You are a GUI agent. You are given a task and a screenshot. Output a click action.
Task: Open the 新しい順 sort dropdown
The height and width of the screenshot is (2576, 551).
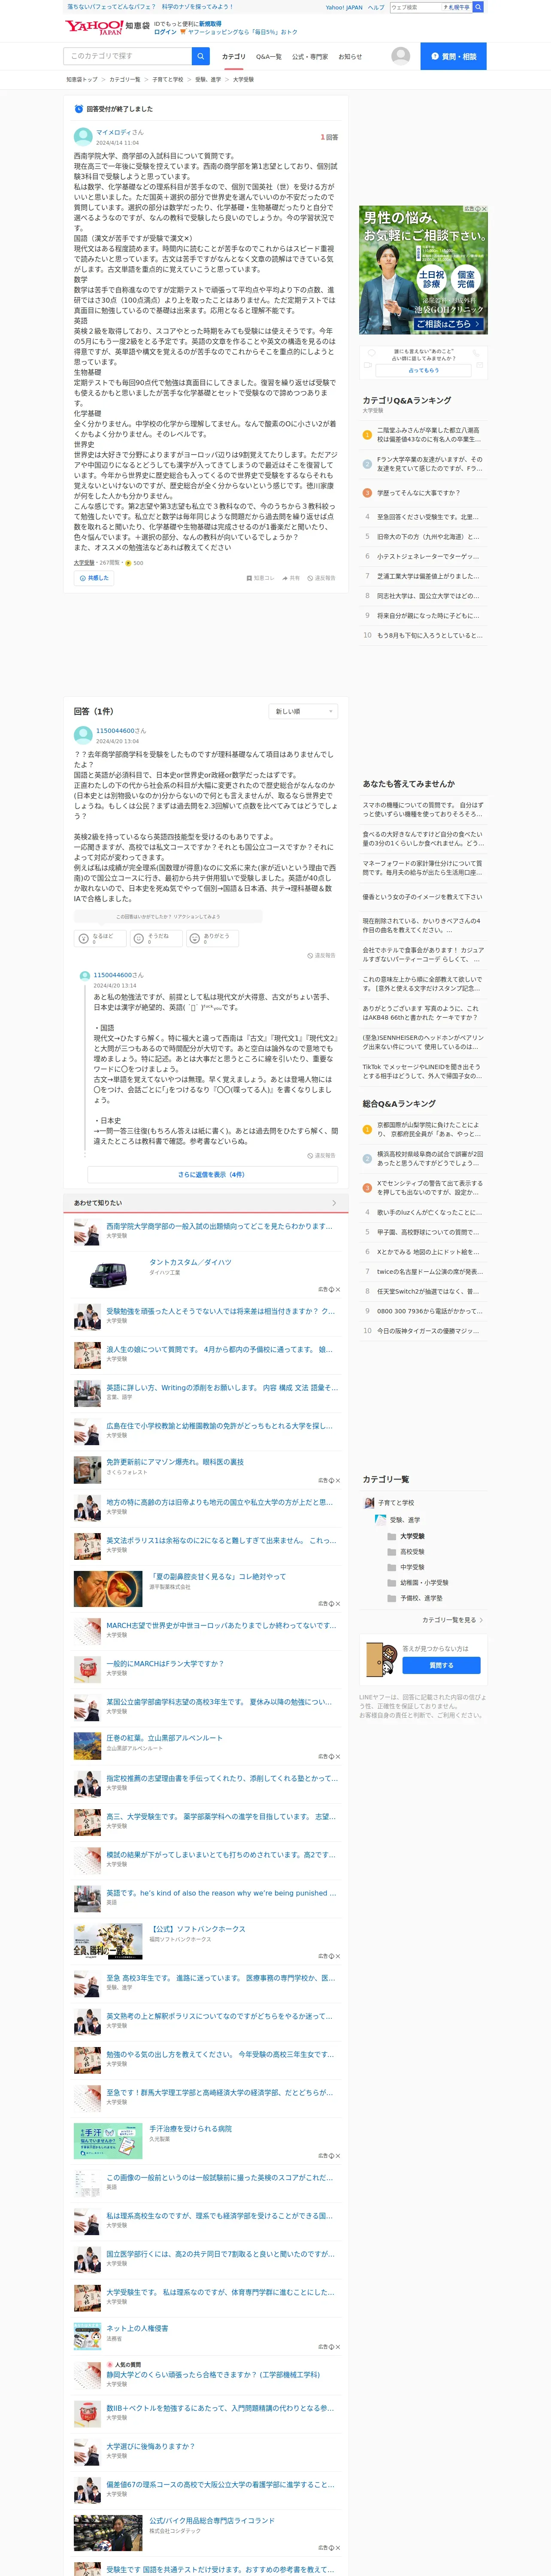point(303,711)
